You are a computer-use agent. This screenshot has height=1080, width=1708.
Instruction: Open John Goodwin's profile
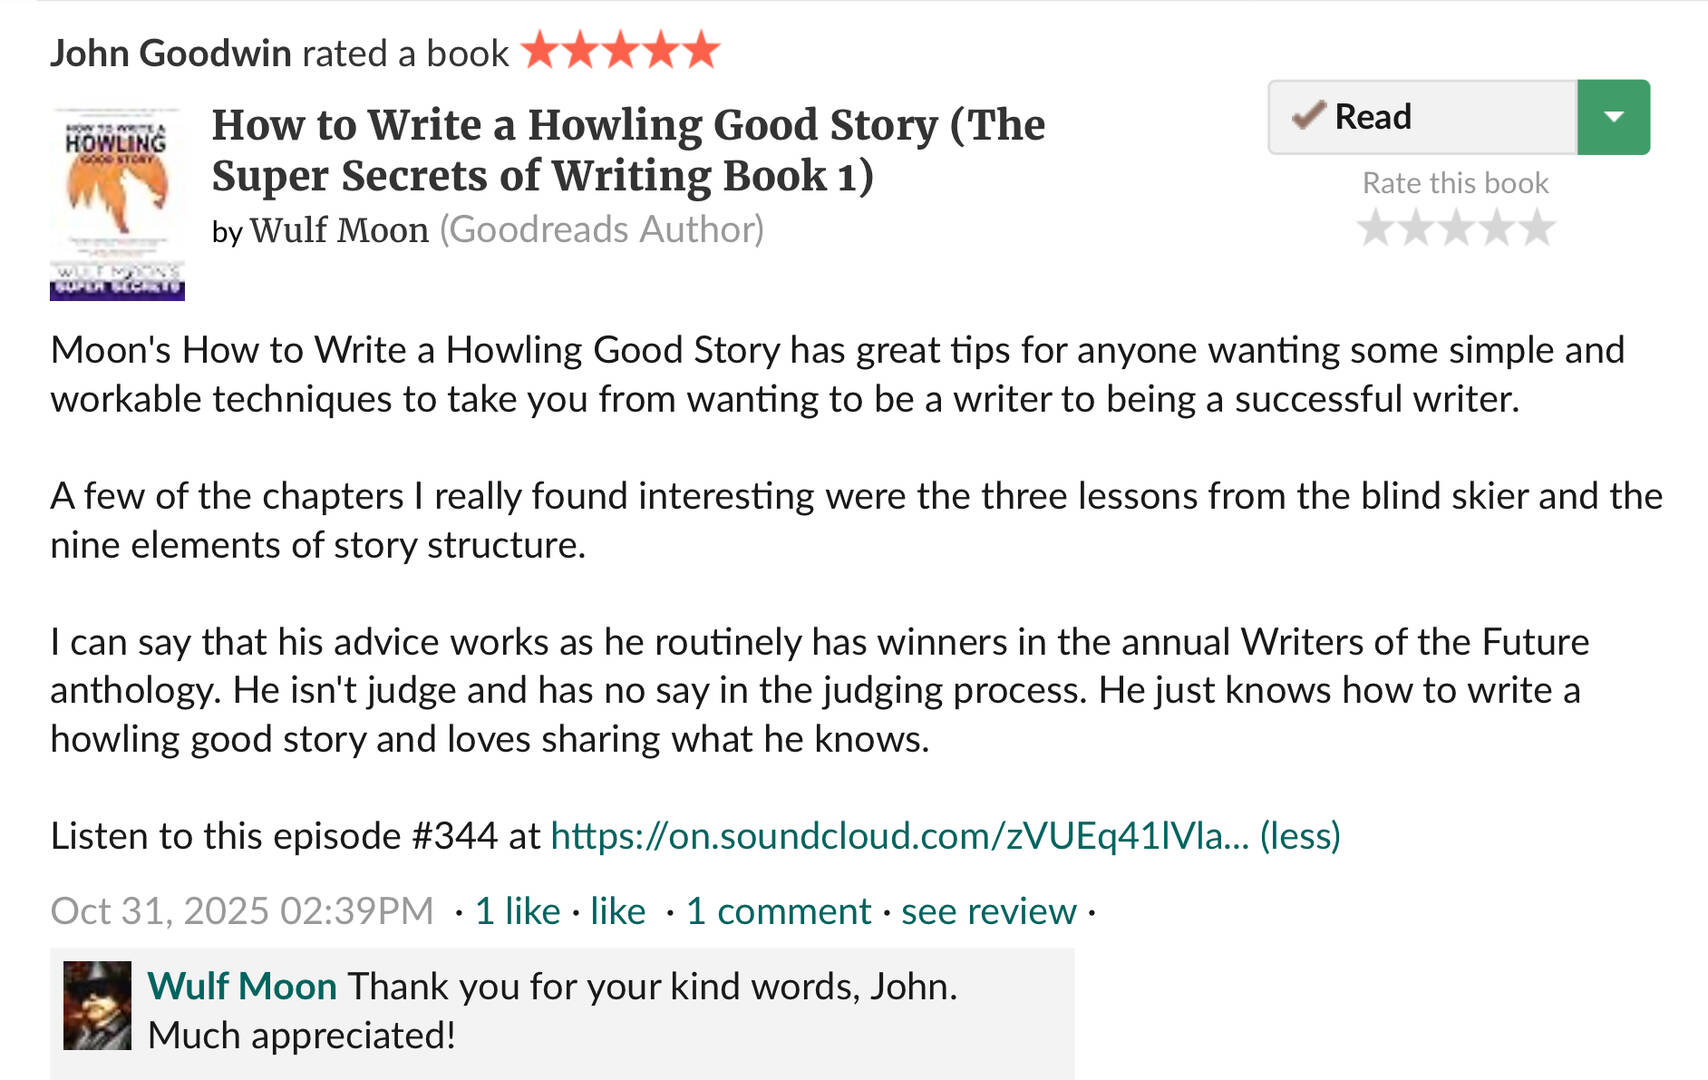click(x=170, y=53)
